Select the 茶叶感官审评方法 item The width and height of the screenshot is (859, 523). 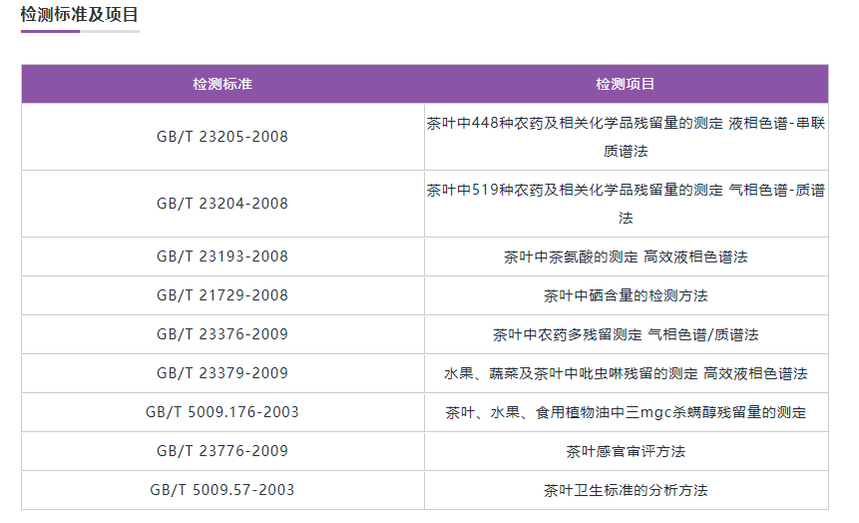626,451
